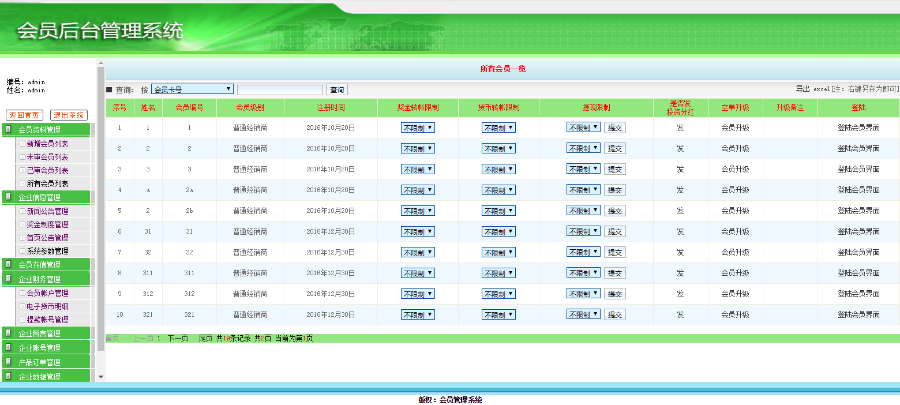Click the 查询 search button
The height and width of the screenshot is (405, 900).
click(x=337, y=89)
